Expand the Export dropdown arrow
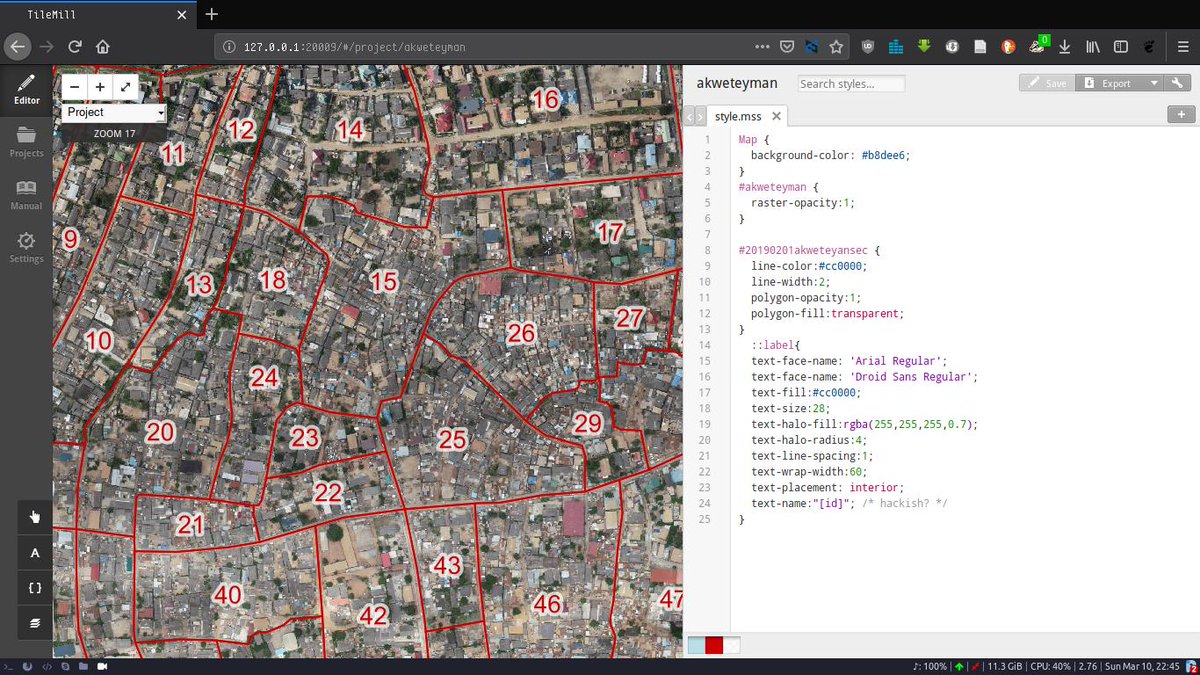 pyautogui.click(x=1154, y=83)
